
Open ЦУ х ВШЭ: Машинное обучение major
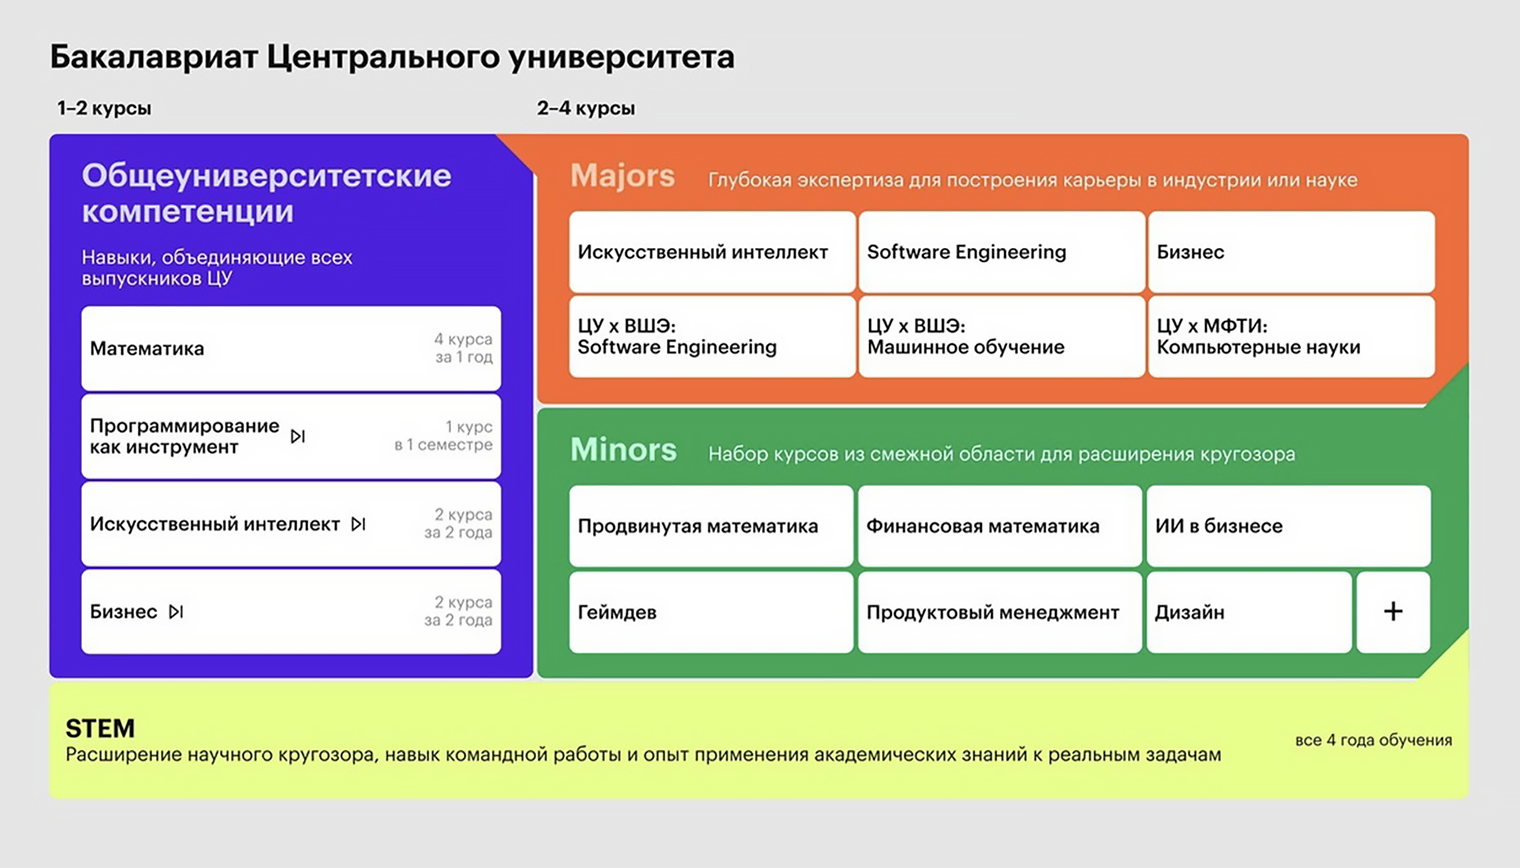1001,337
